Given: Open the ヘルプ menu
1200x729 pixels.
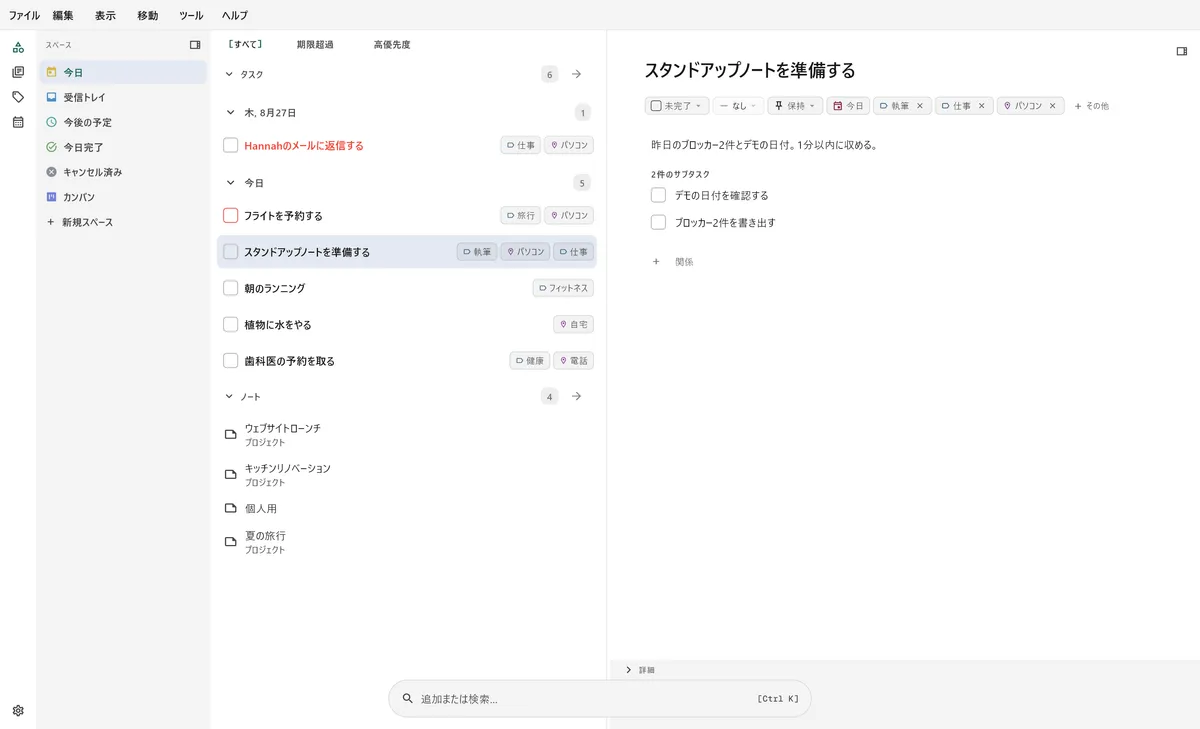Looking at the screenshot, I should pos(235,15).
